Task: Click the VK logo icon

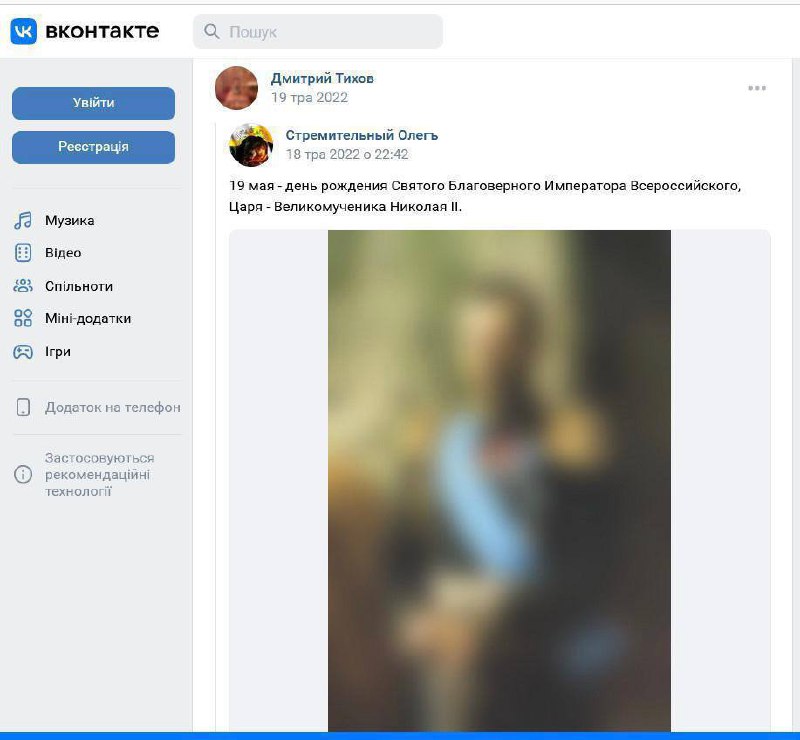Action: click(x=23, y=31)
